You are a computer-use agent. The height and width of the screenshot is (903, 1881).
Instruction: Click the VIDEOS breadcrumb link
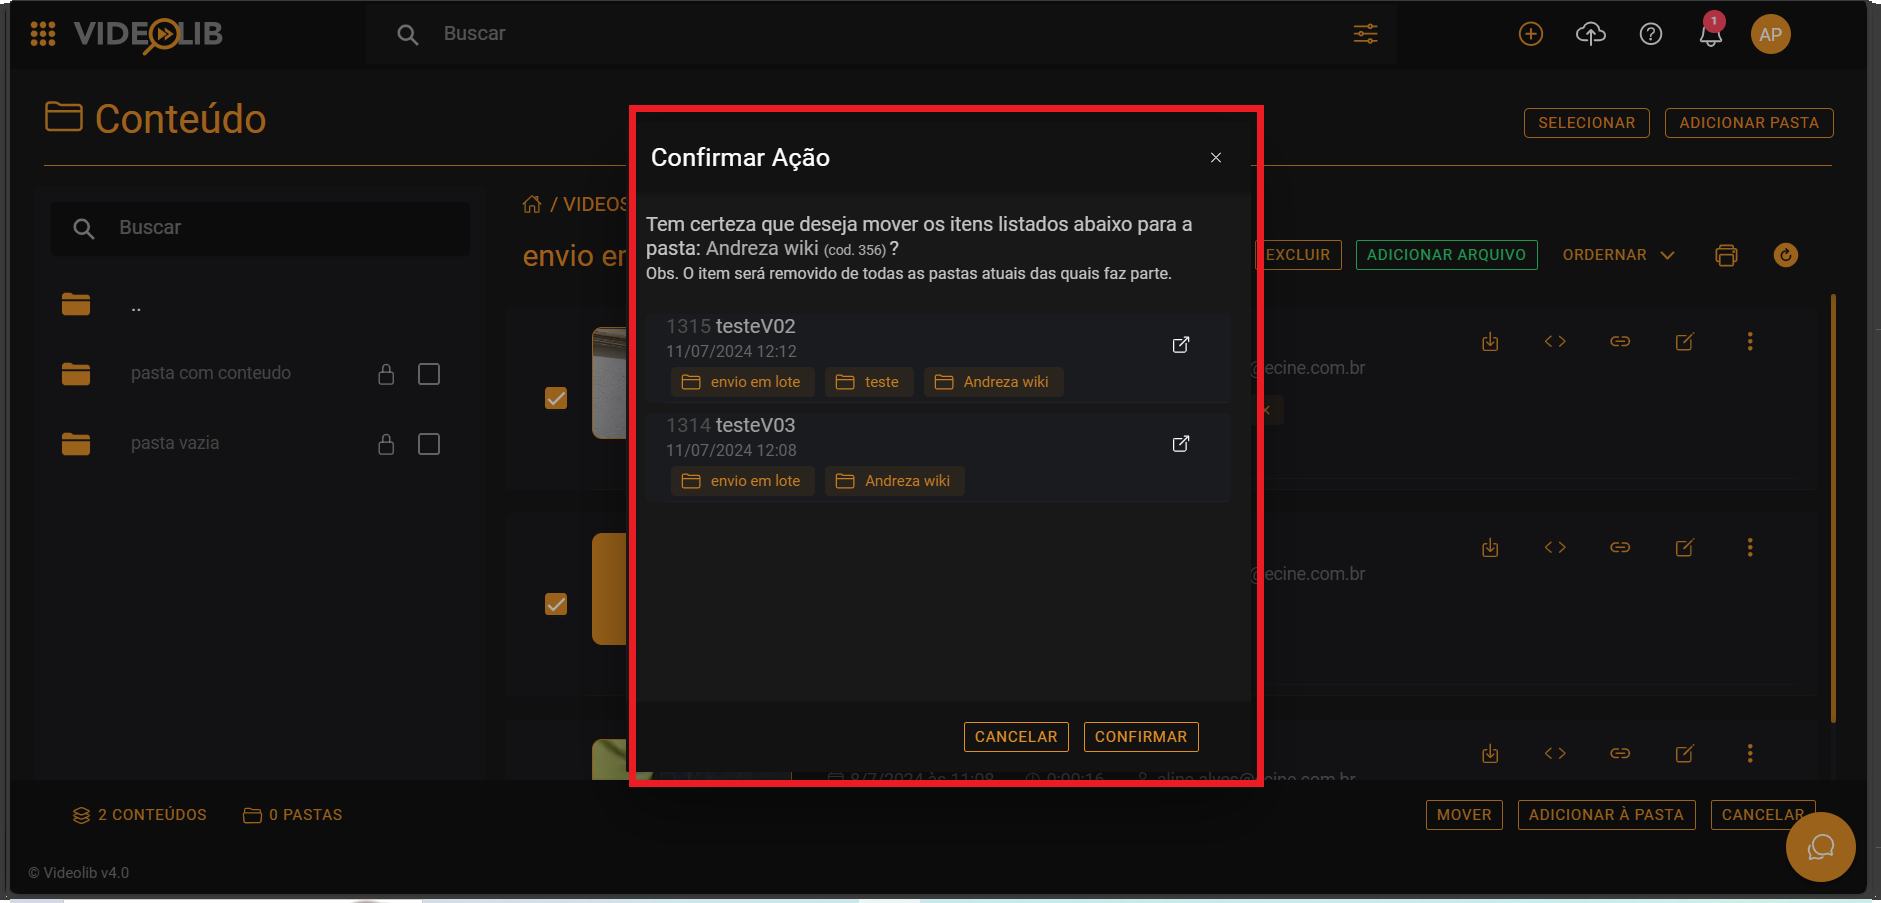click(x=594, y=204)
